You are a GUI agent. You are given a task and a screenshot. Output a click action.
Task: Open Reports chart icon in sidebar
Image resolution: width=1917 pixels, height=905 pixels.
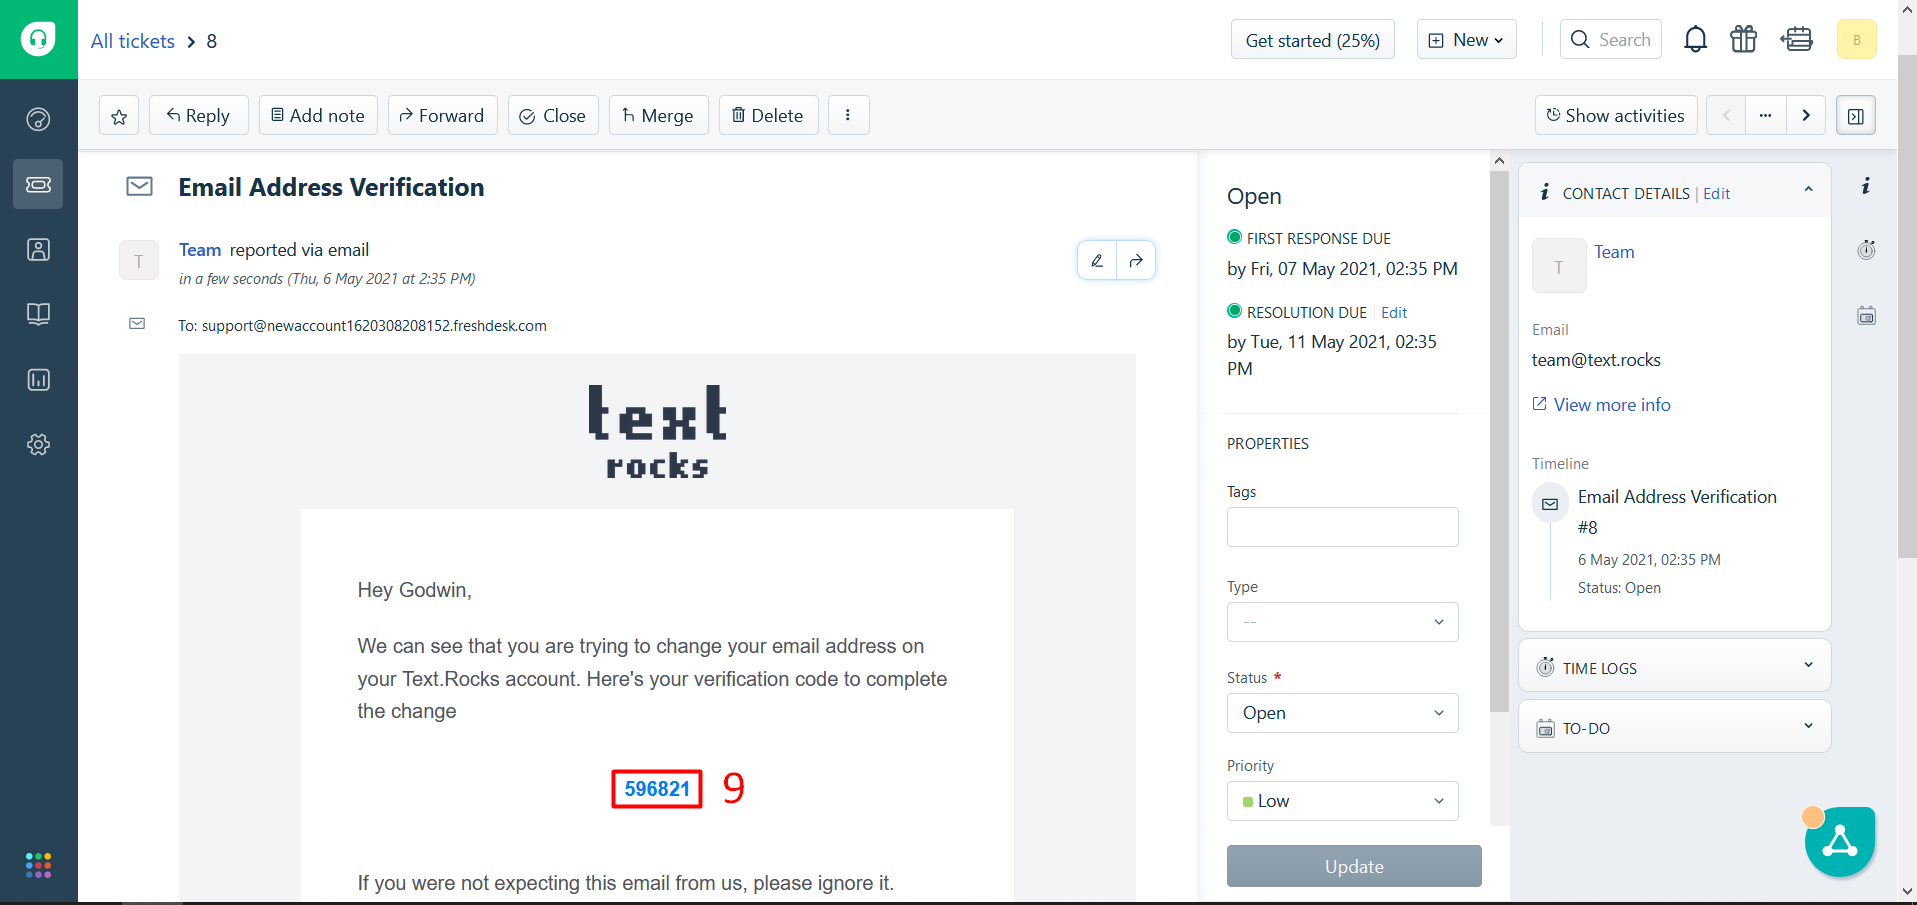click(x=38, y=380)
